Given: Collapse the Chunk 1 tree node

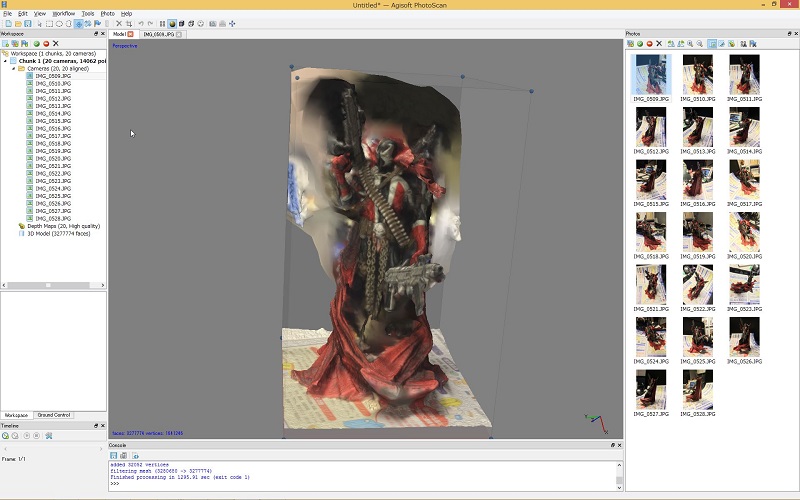Looking at the screenshot, I should [x=6, y=61].
